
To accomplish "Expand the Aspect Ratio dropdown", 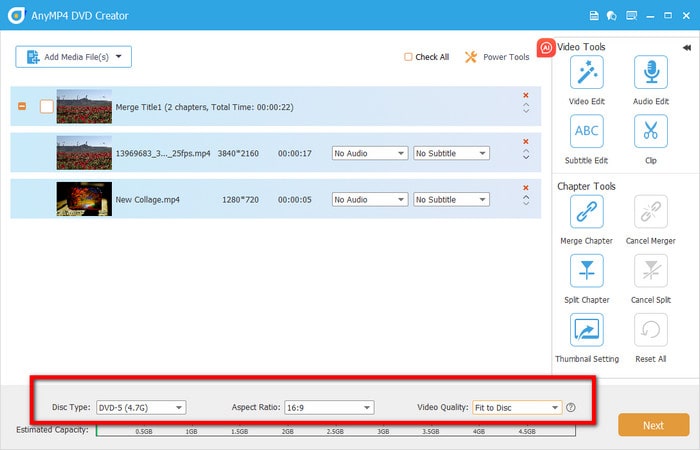I will point(328,407).
